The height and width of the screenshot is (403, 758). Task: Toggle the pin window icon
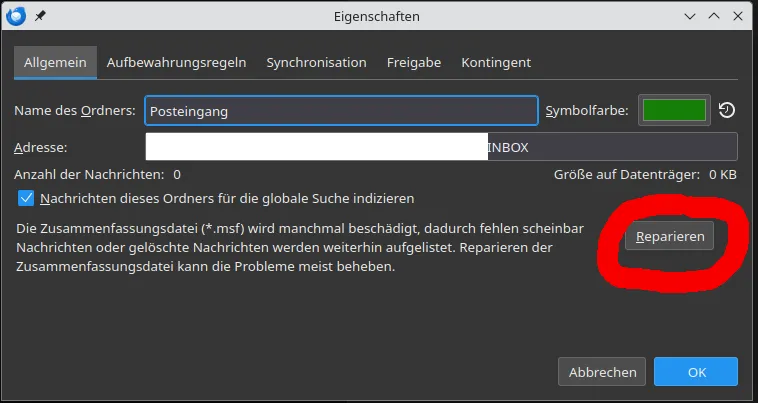tap(40, 16)
